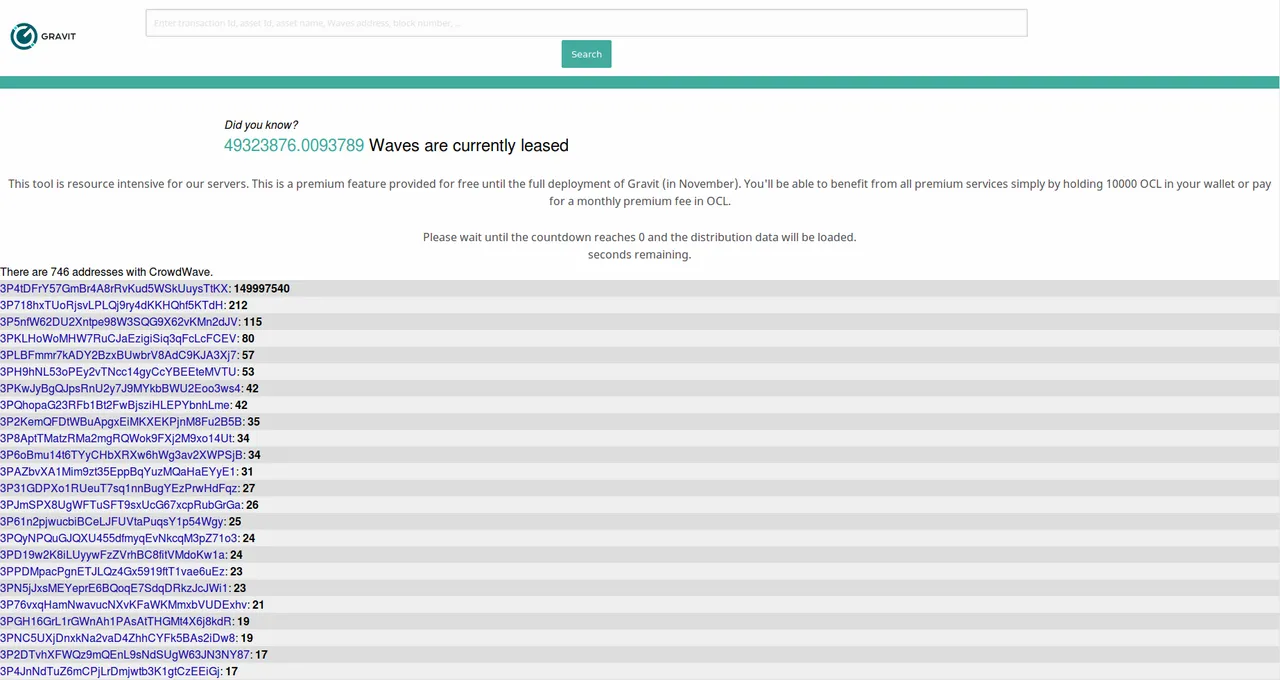Viewport: 1280px width, 680px height.
Task: Visit address 3P4JnNdTuZ6mCPjLrDmjwtb3K1gtCzEEiGj
Action: coord(110,671)
